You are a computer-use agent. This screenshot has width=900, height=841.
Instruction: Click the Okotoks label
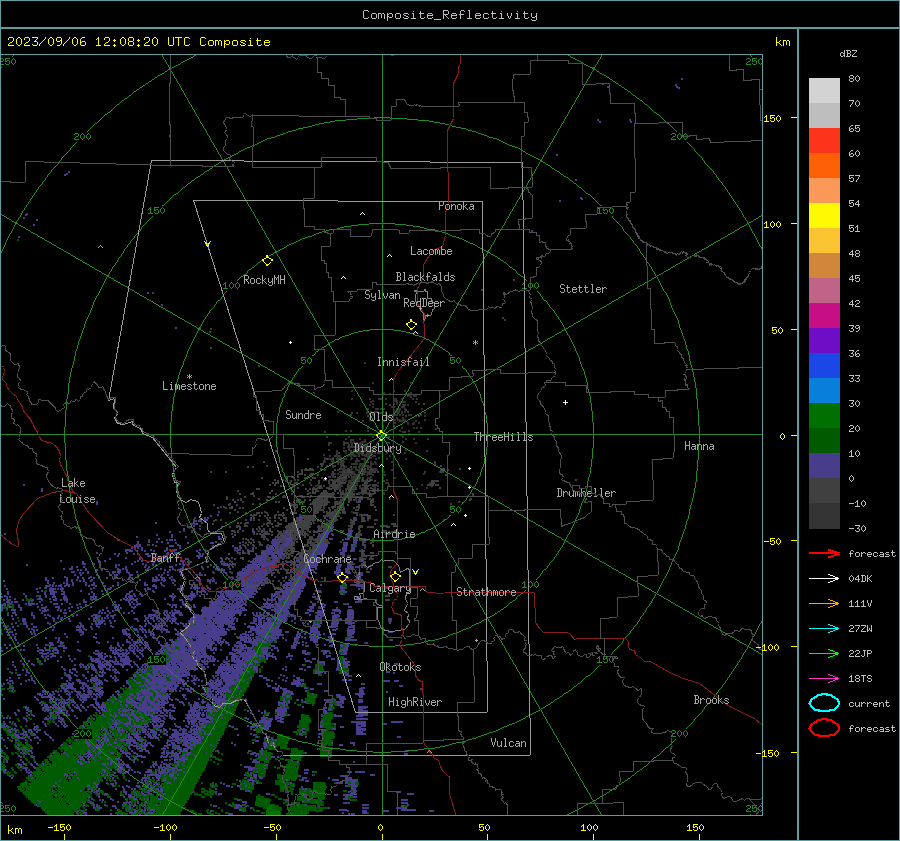[400, 667]
